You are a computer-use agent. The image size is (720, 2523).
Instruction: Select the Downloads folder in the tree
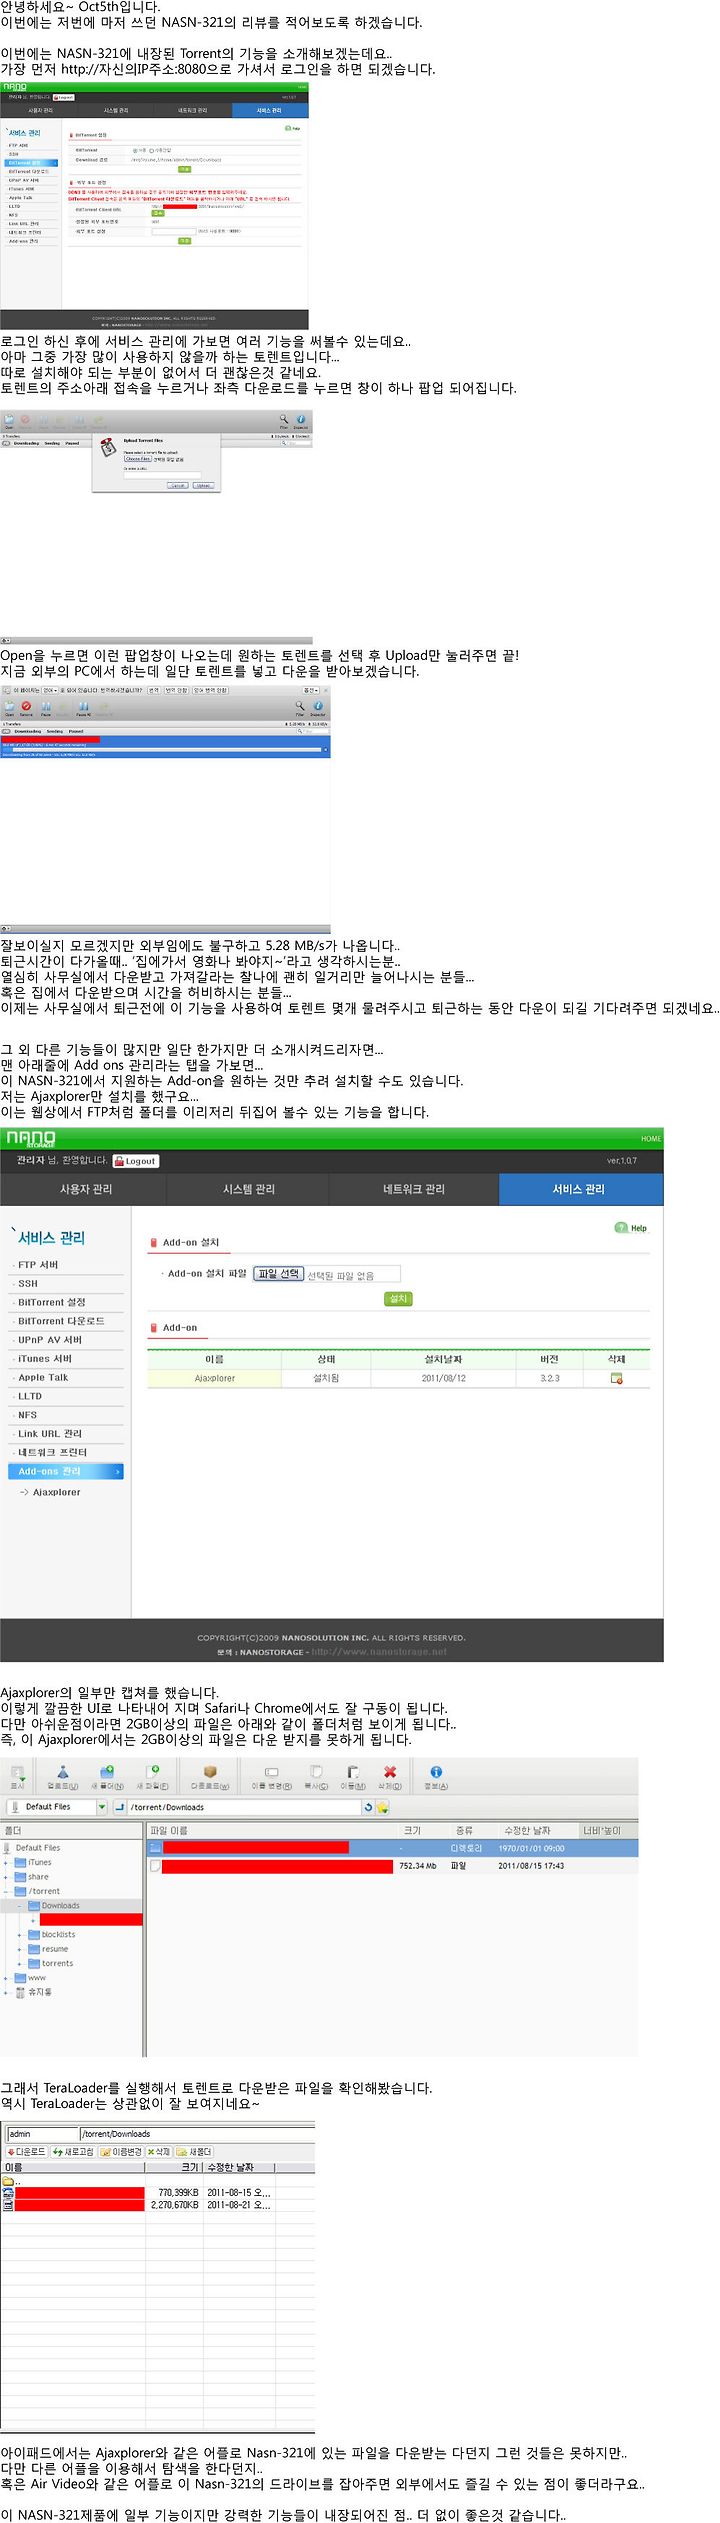tap(60, 1906)
